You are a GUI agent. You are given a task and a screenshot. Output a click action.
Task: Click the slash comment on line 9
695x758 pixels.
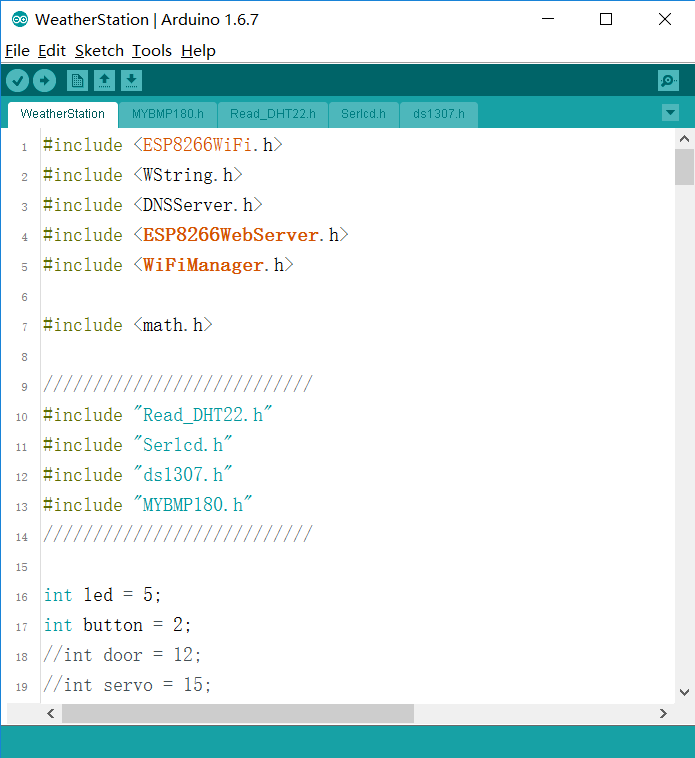point(178,384)
